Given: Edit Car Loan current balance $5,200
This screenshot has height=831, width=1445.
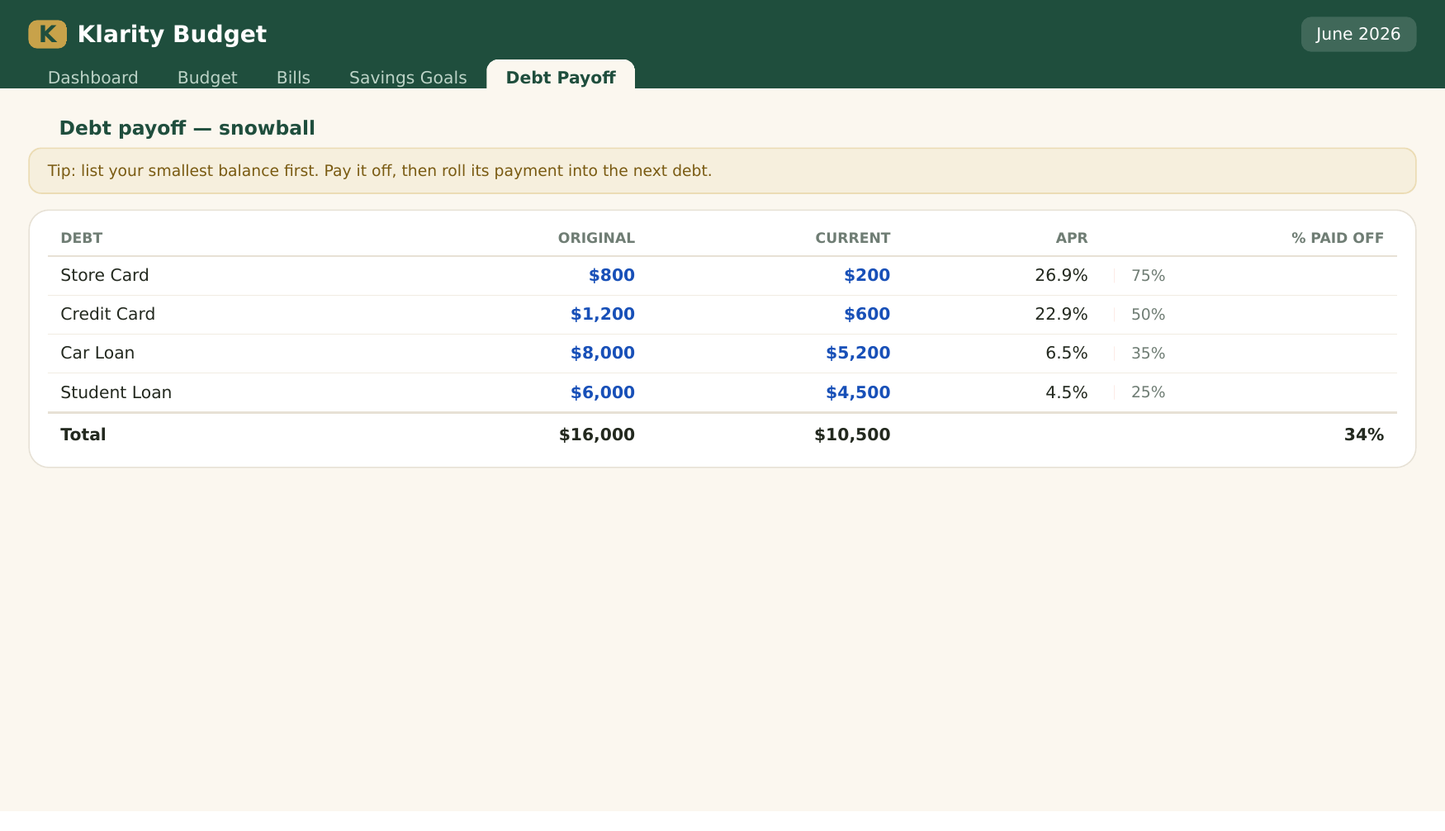Looking at the screenshot, I should pos(857,353).
